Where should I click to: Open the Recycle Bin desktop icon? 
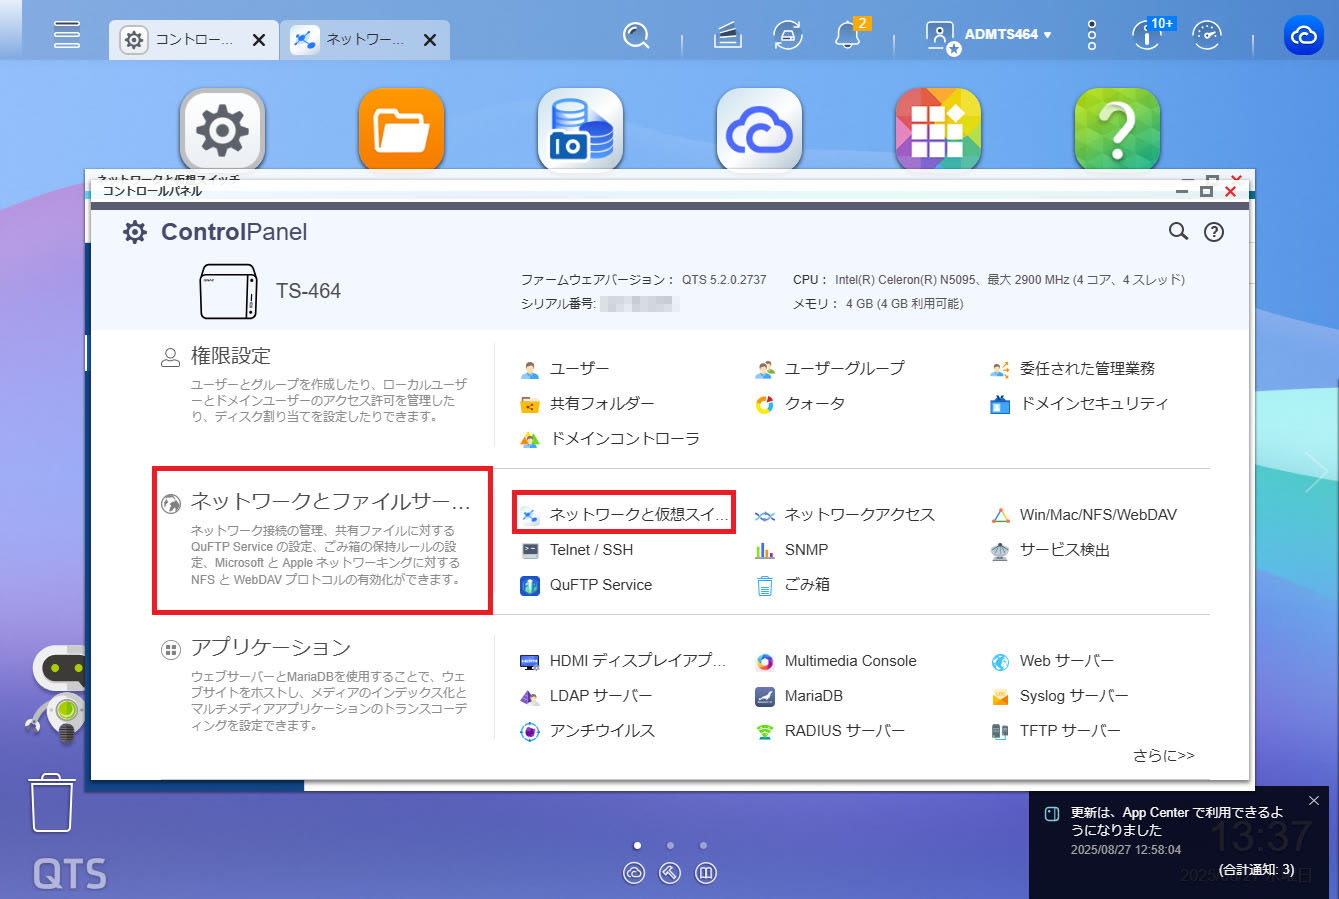52,803
